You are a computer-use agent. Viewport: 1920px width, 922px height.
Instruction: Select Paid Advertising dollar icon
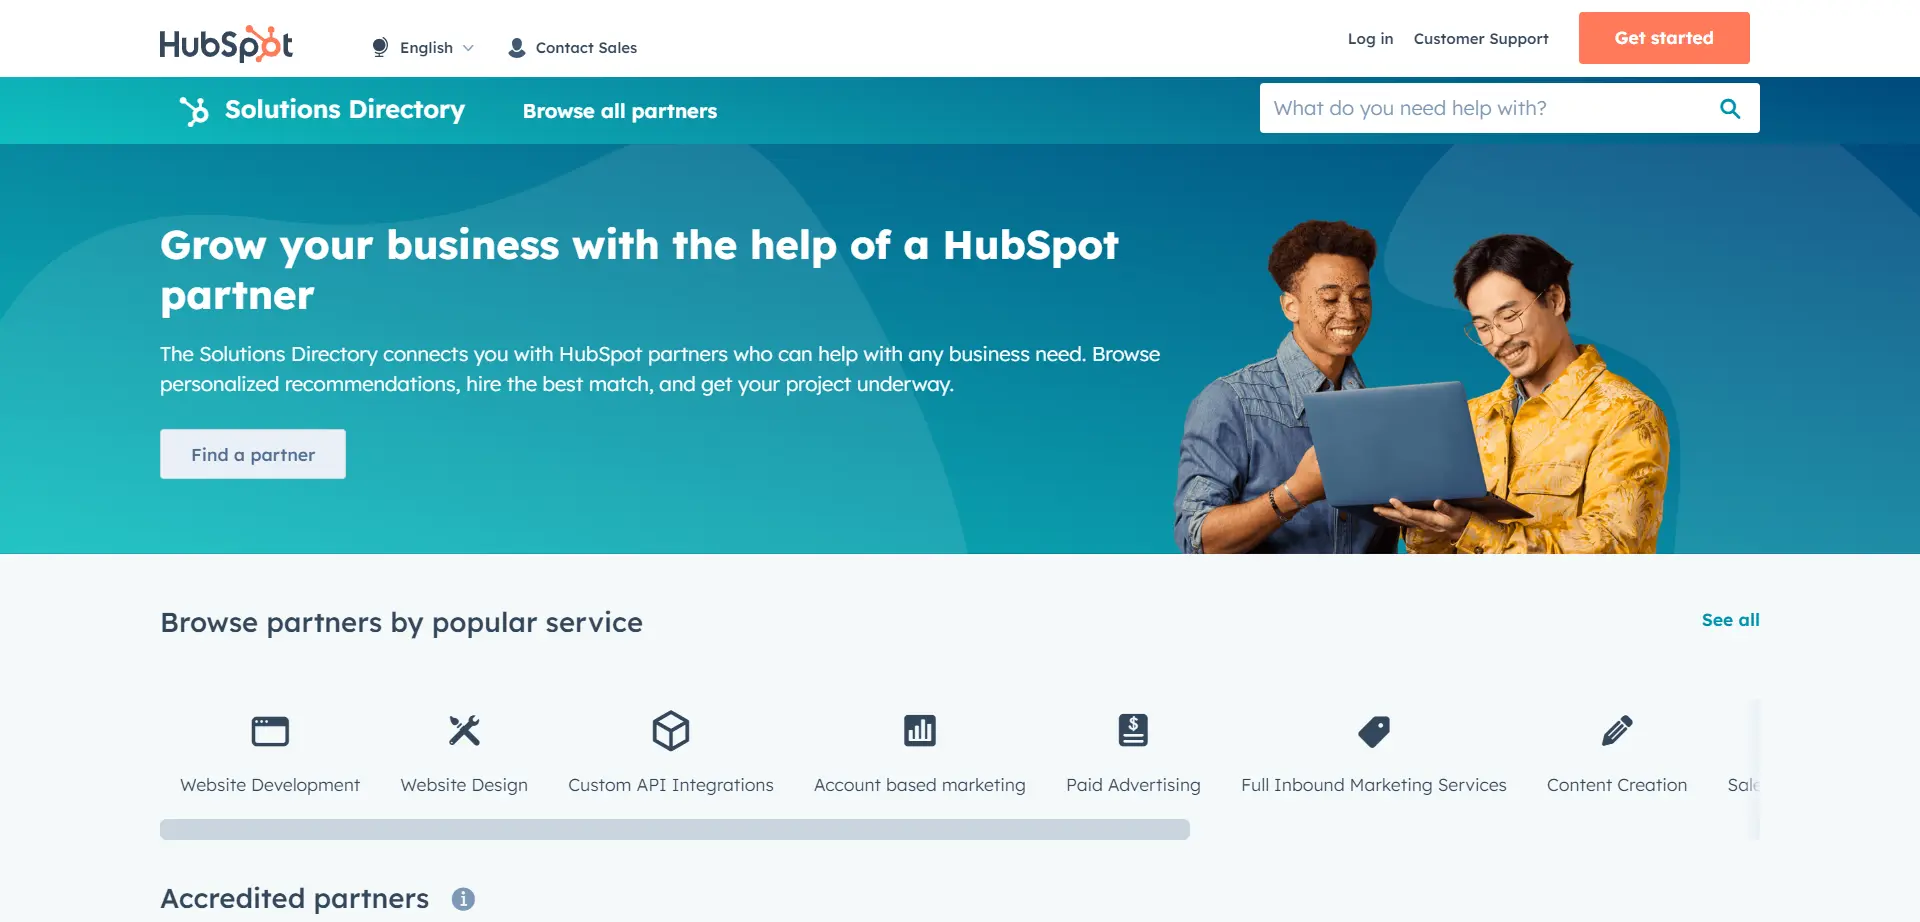pyautogui.click(x=1133, y=731)
